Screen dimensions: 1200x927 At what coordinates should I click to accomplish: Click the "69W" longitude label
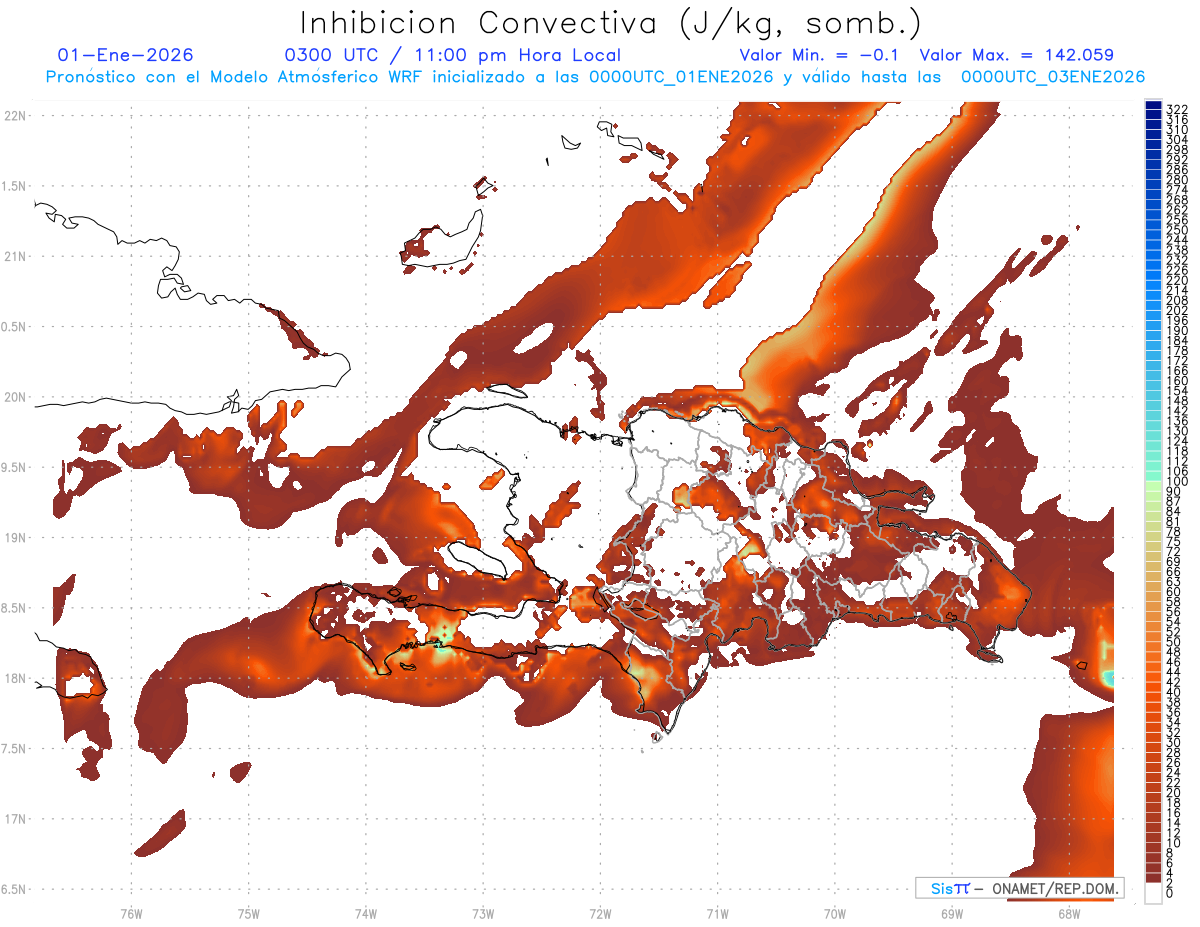click(952, 913)
